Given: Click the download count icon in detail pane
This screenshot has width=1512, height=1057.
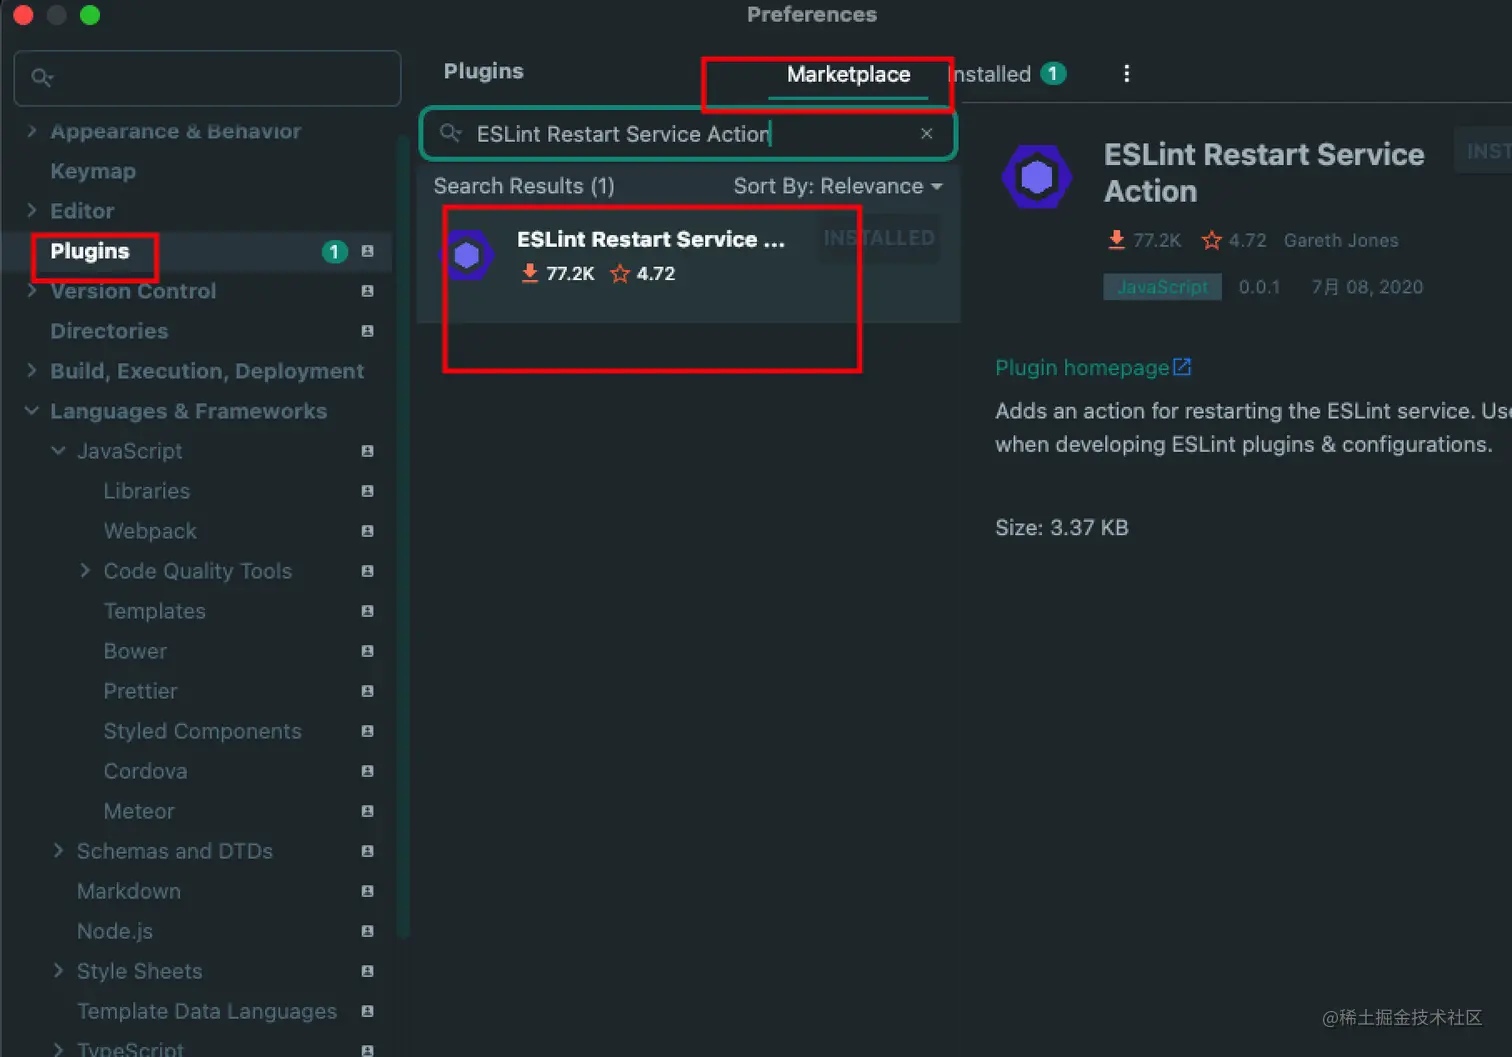Looking at the screenshot, I should [1116, 240].
